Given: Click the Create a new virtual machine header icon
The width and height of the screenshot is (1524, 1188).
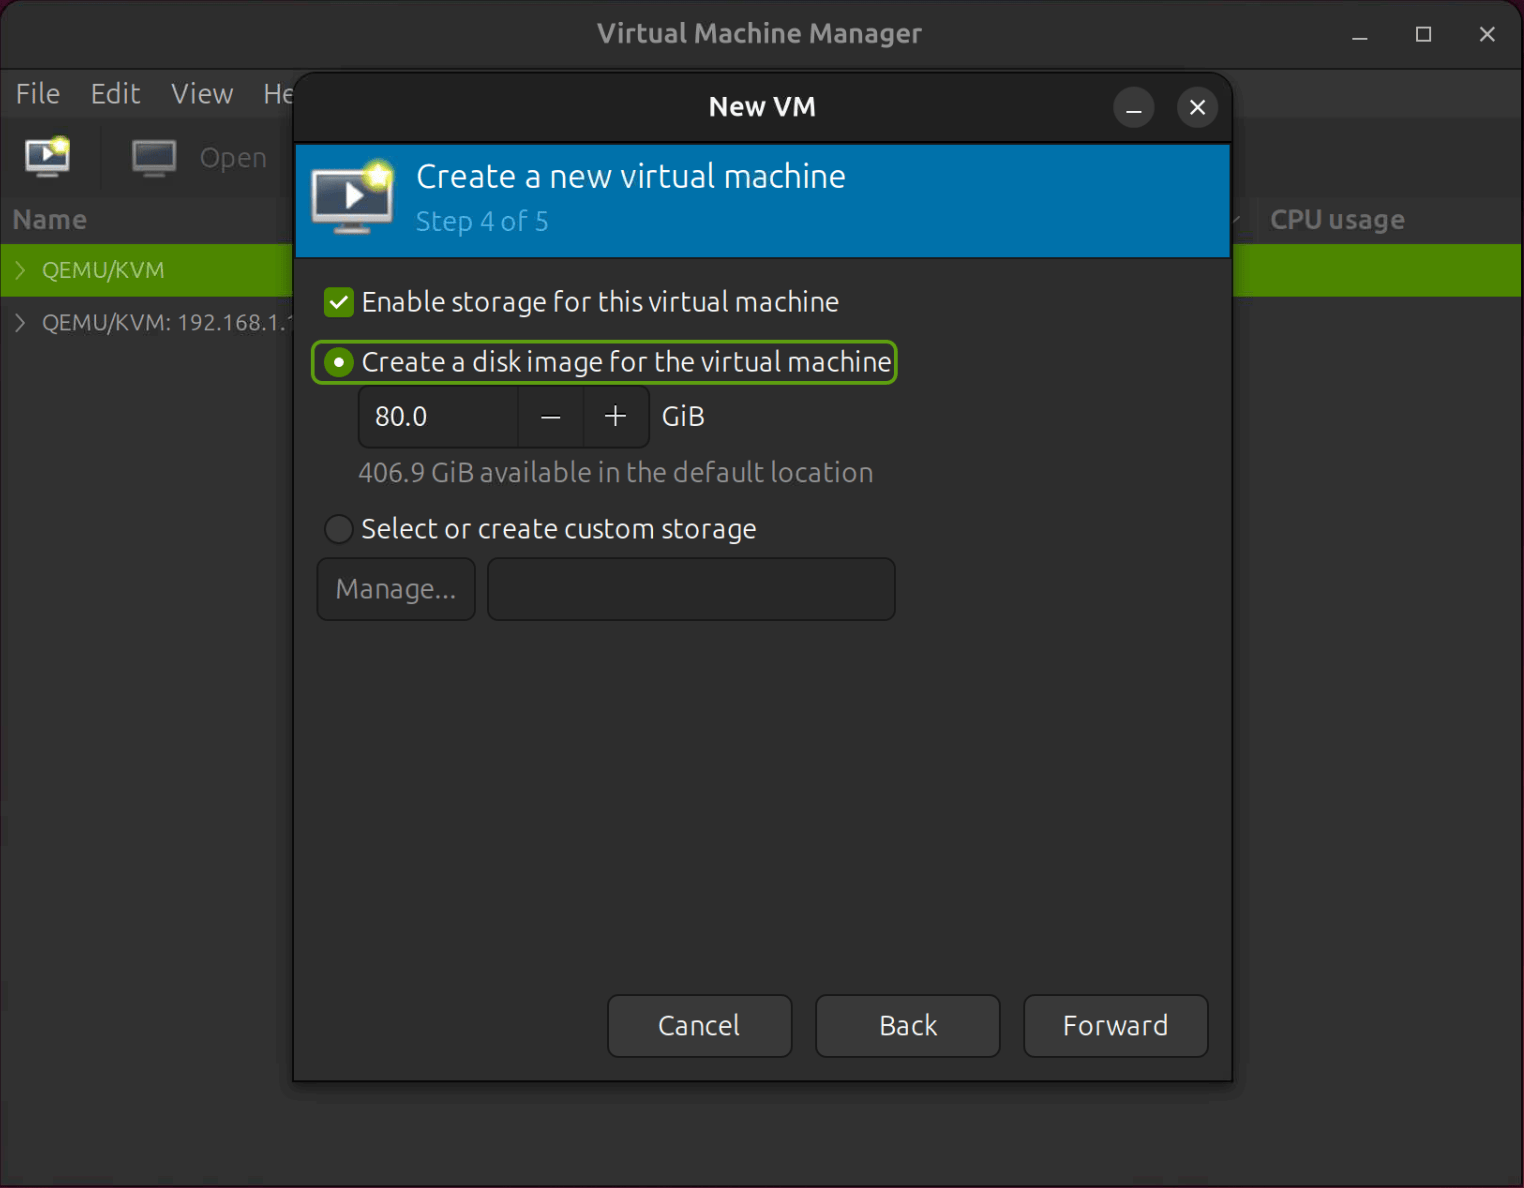Looking at the screenshot, I should (352, 197).
